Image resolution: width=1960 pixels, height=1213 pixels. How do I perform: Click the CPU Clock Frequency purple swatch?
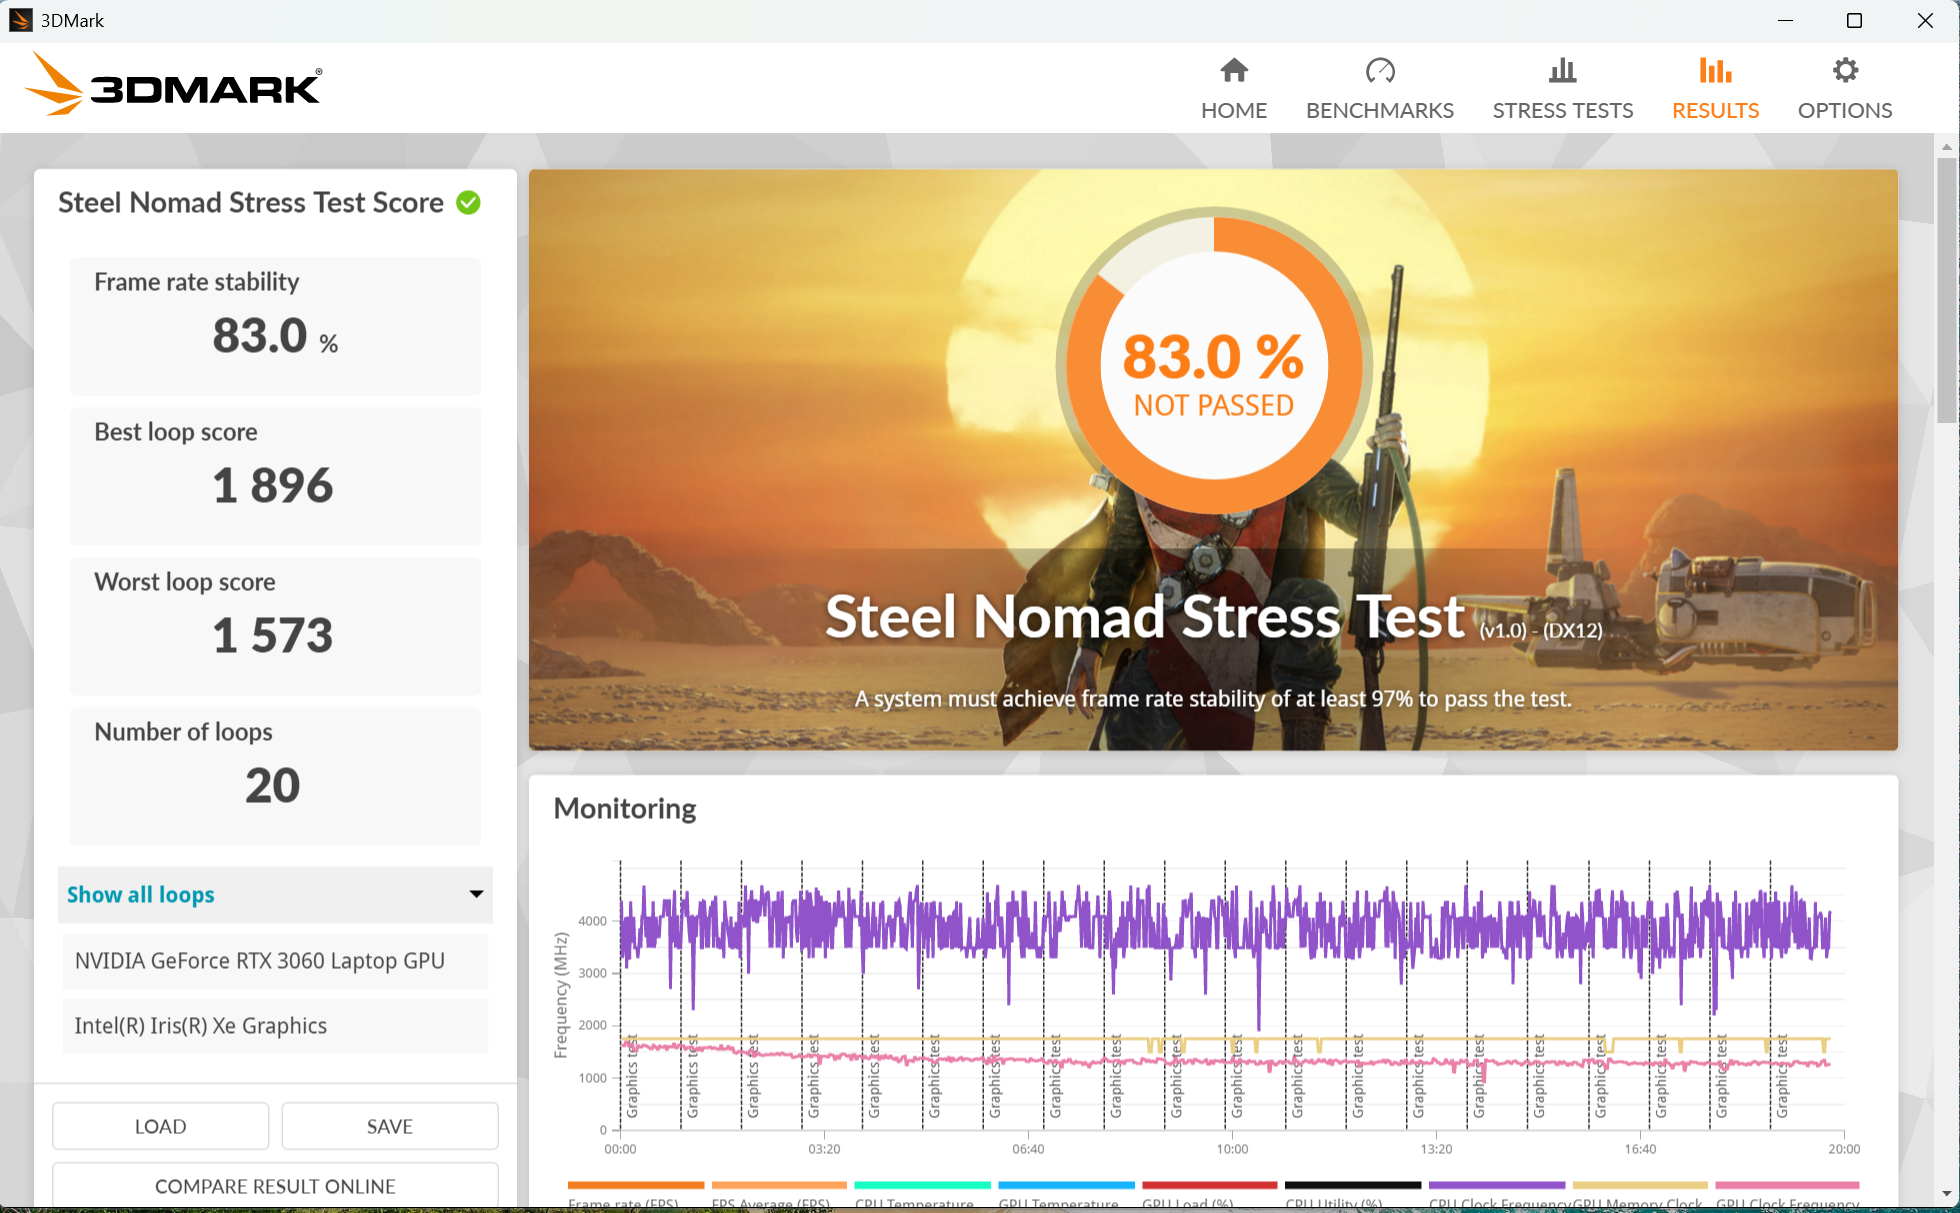[x=1497, y=1185]
